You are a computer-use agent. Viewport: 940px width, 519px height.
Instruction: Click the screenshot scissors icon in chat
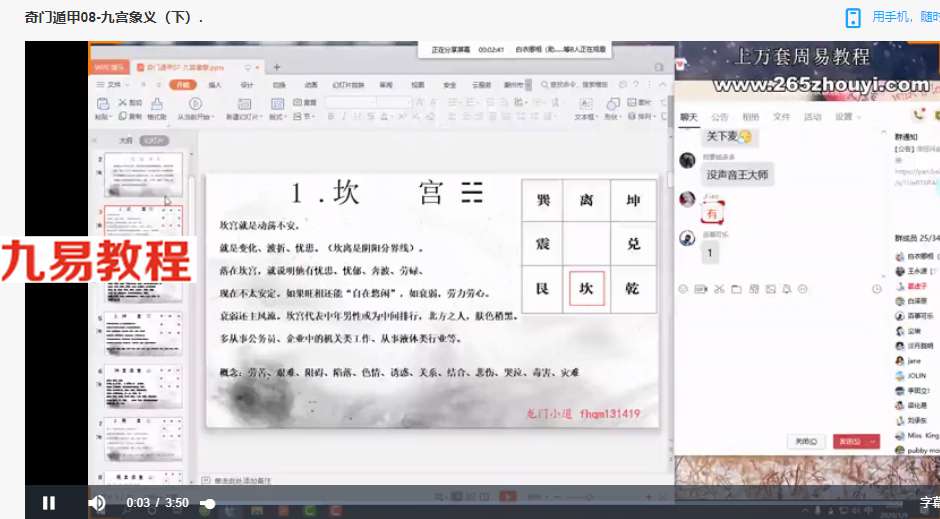719,289
